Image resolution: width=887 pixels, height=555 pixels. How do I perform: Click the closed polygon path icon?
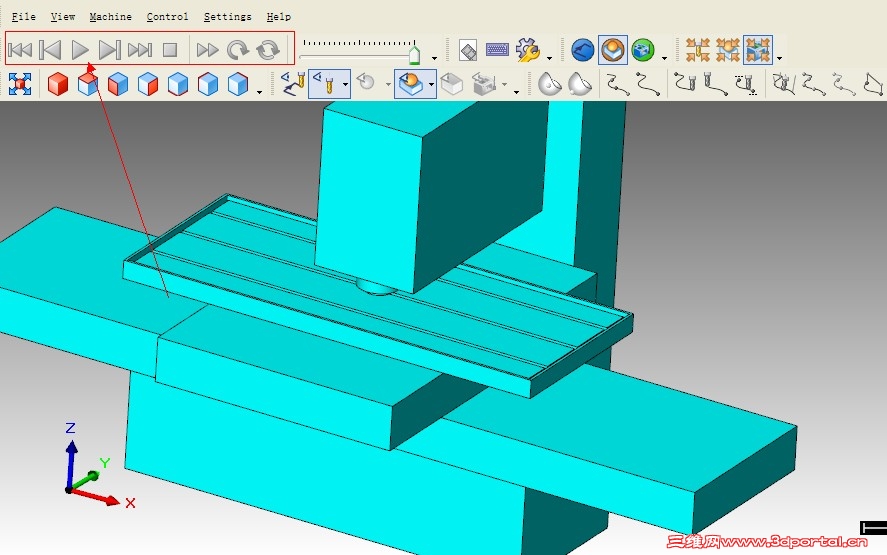[874, 84]
